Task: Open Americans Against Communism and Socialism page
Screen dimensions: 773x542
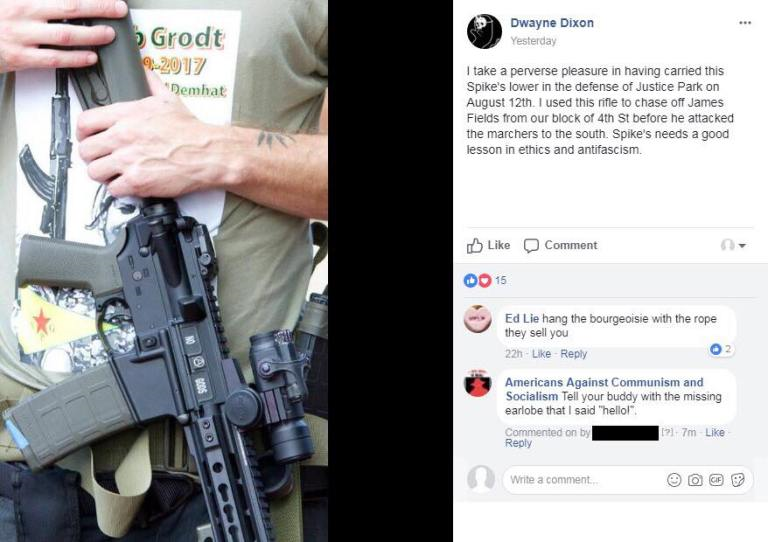Action: click(x=604, y=389)
